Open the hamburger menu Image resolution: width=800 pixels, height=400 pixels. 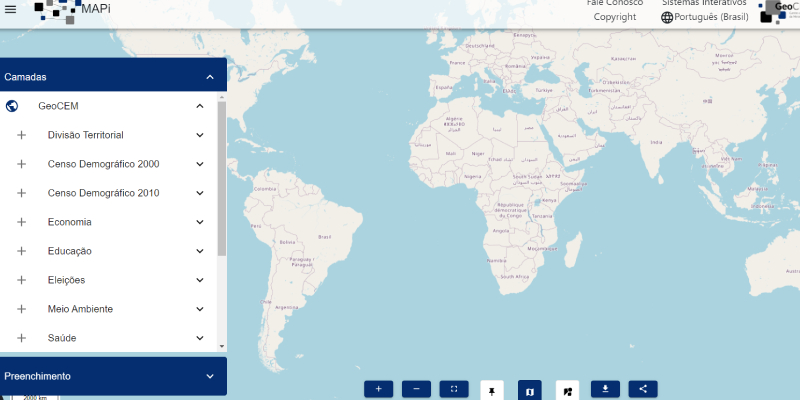click(x=11, y=7)
